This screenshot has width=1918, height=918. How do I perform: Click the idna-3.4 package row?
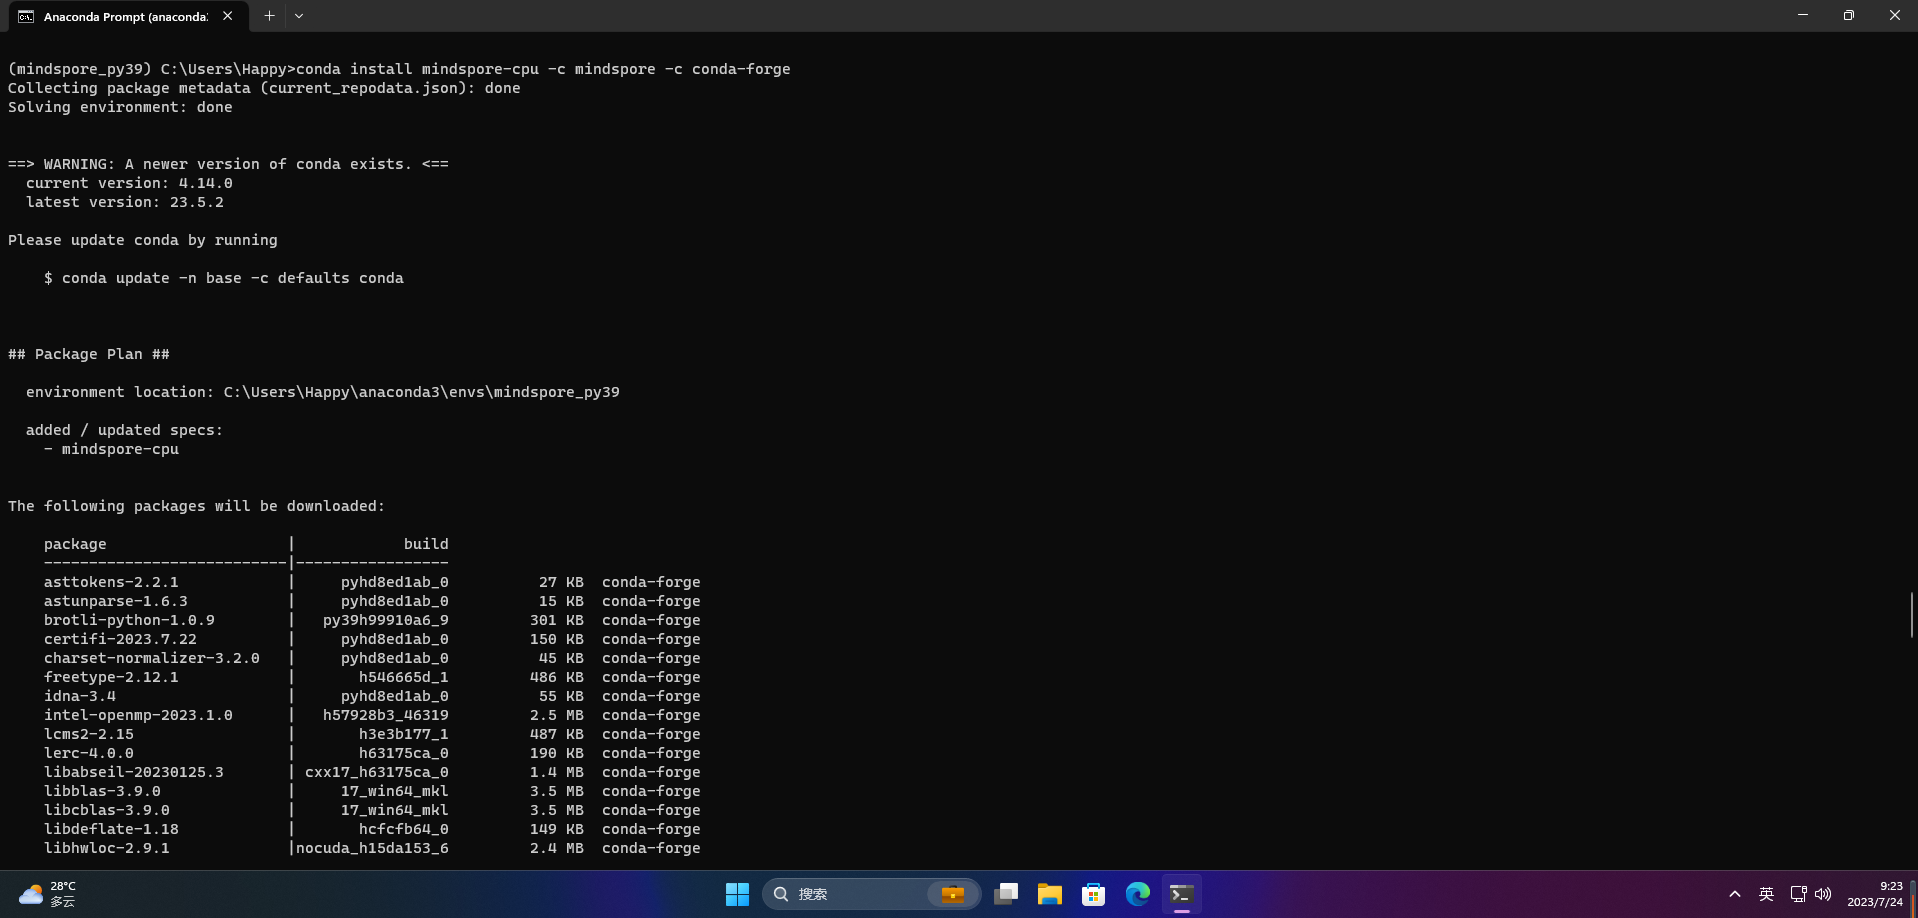pos(372,696)
